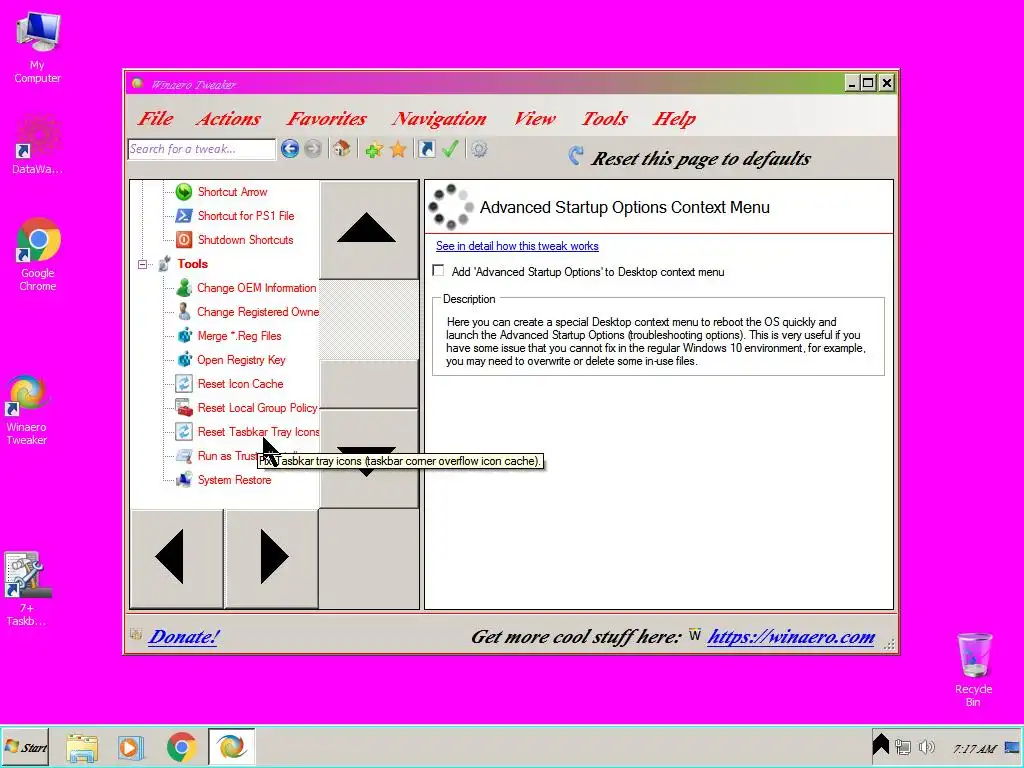The width and height of the screenshot is (1024, 768).
Task: Open the 7+ Taskbar Tweaker desktop icon
Action: pos(26,589)
